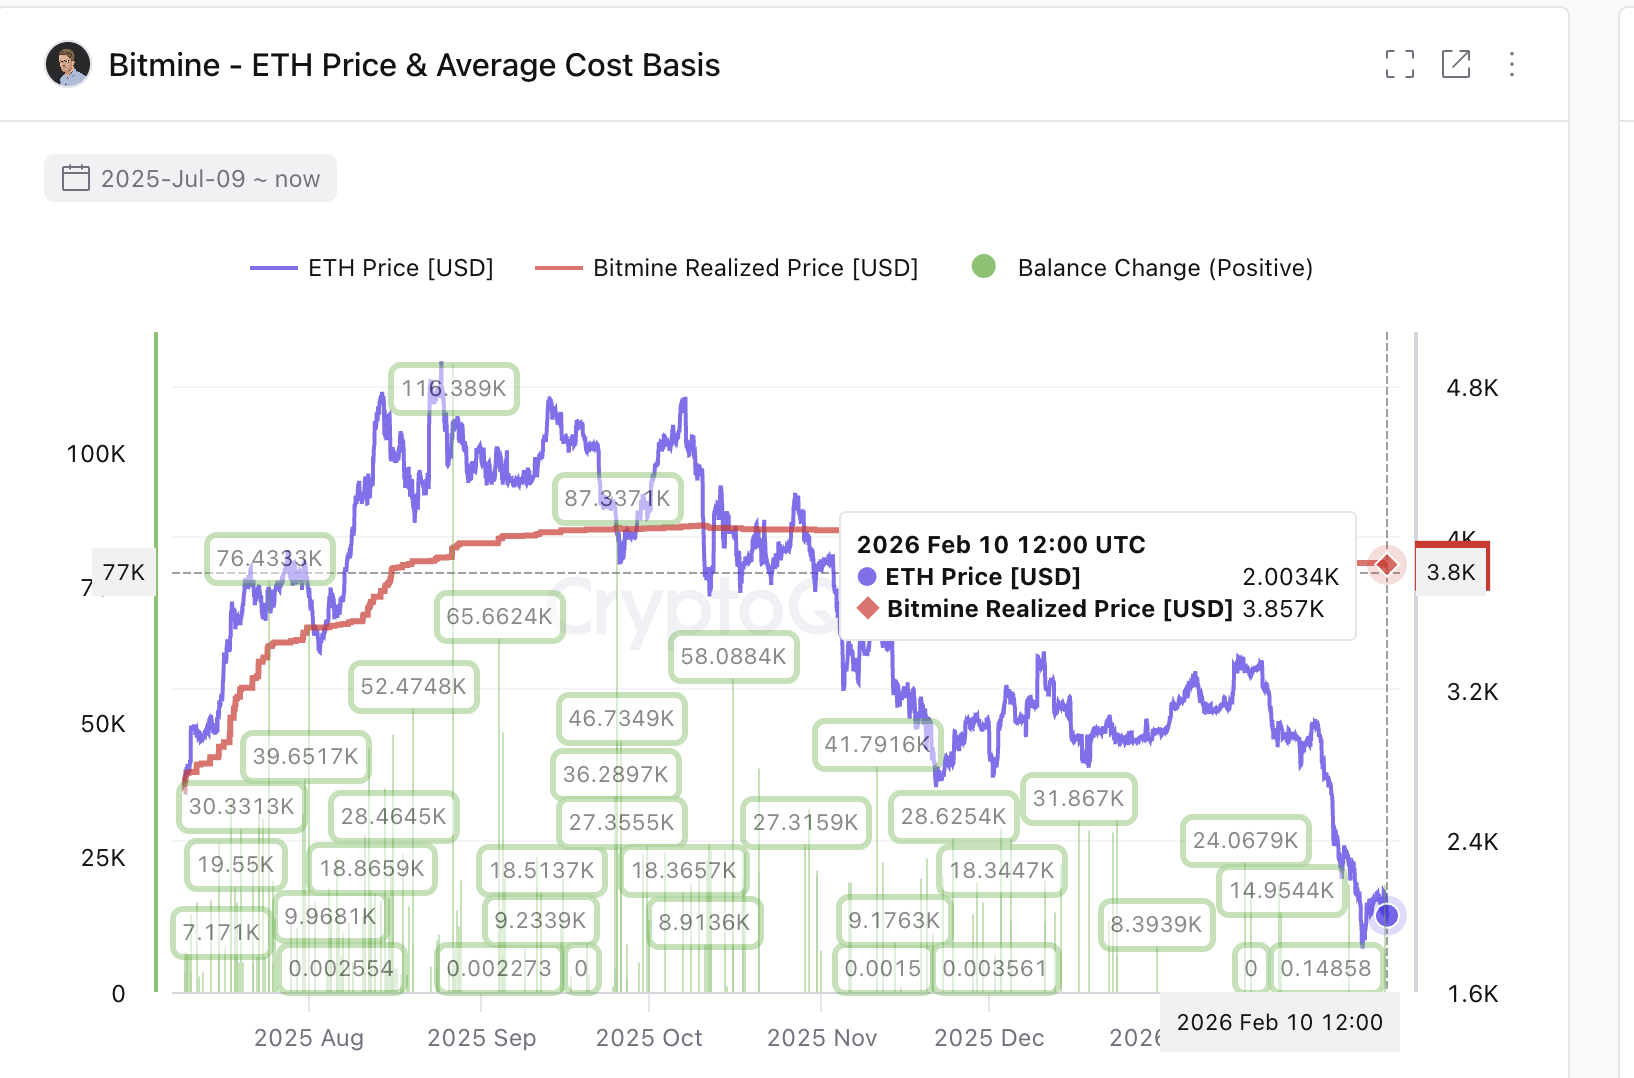
Task: Click the blue ETH Price dot inside the tooltip
Action: tap(866, 577)
